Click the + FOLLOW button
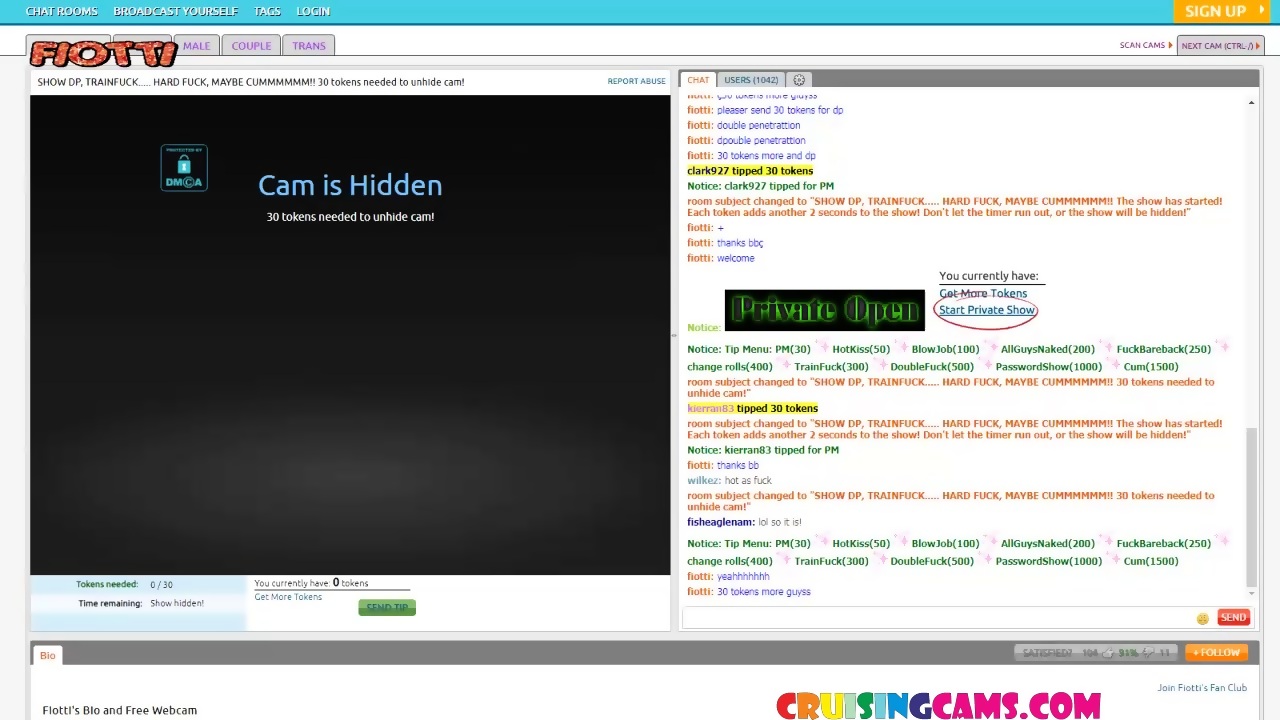 click(x=1215, y=653)
